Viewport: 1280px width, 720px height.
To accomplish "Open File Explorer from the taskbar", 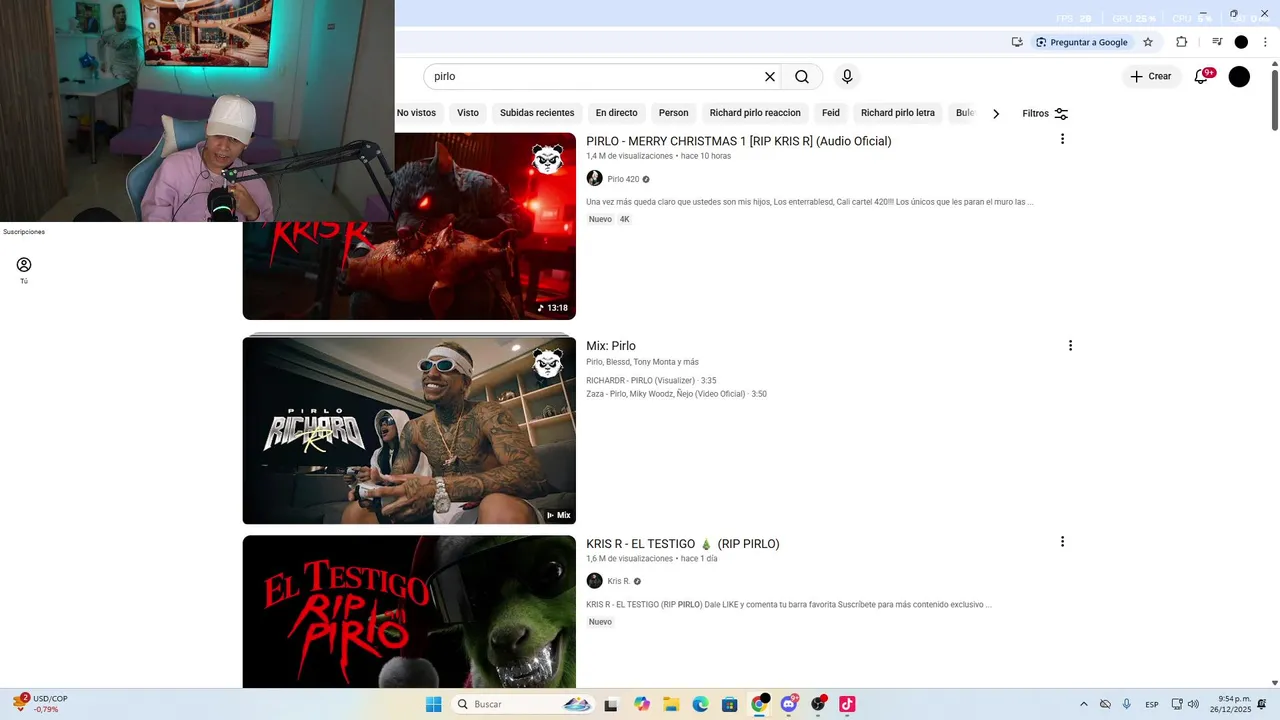I will [671, 704].
